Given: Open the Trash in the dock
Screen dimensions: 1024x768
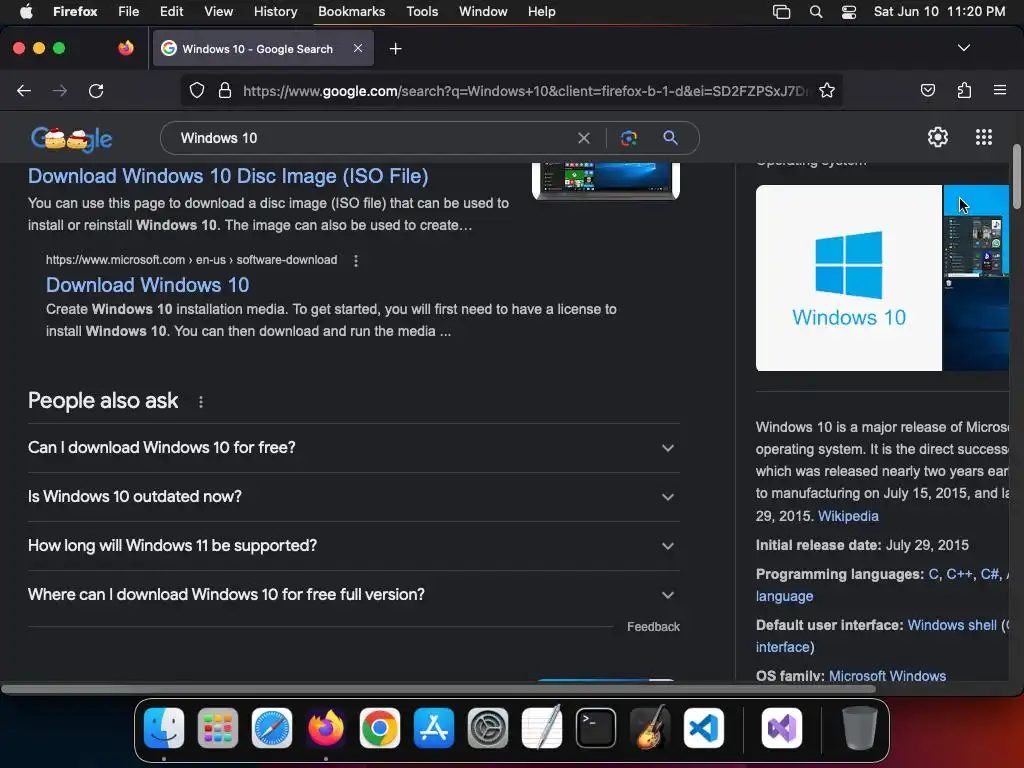Looking at the screenshot, I should click(x=860, y=728).
